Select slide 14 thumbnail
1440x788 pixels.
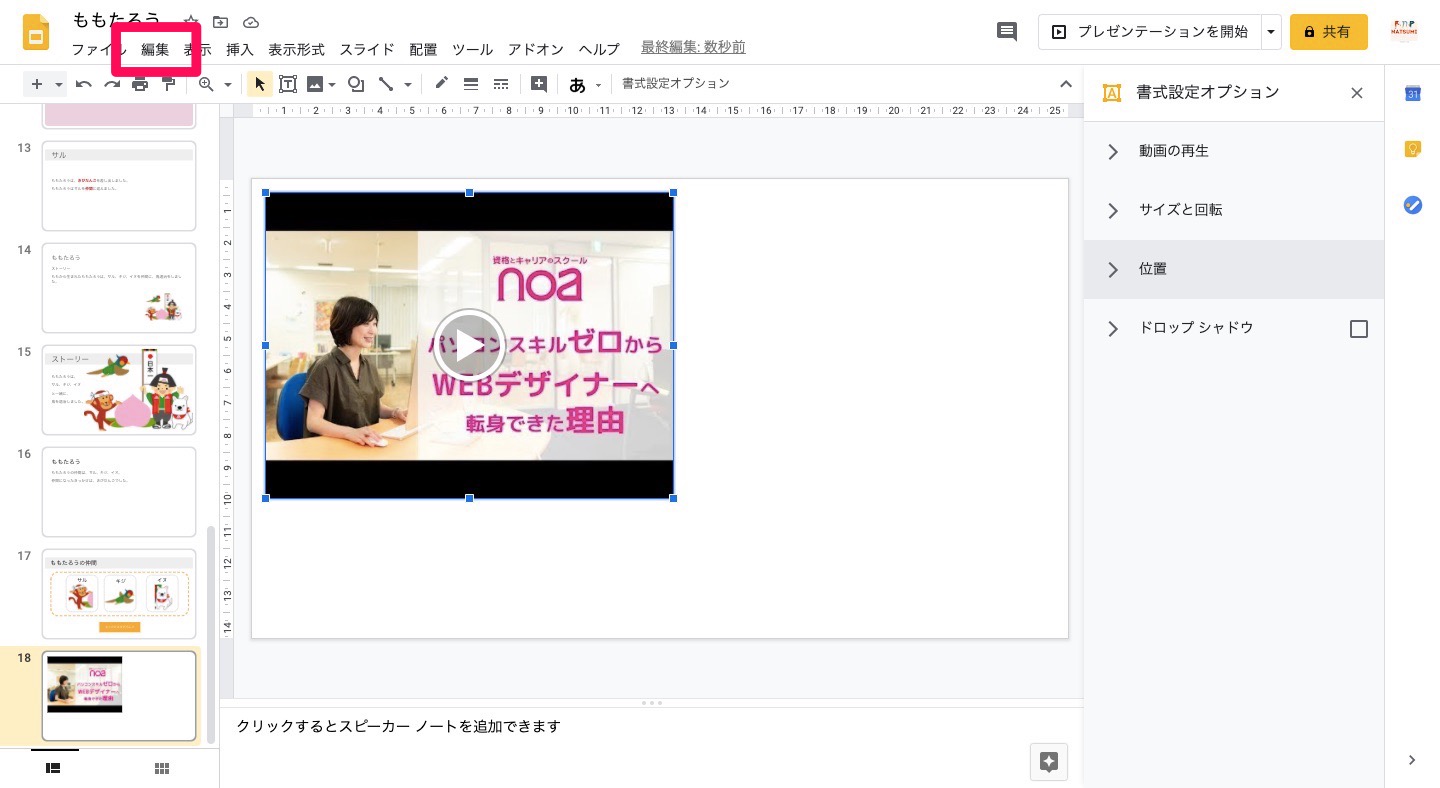[x=119, y=288]
